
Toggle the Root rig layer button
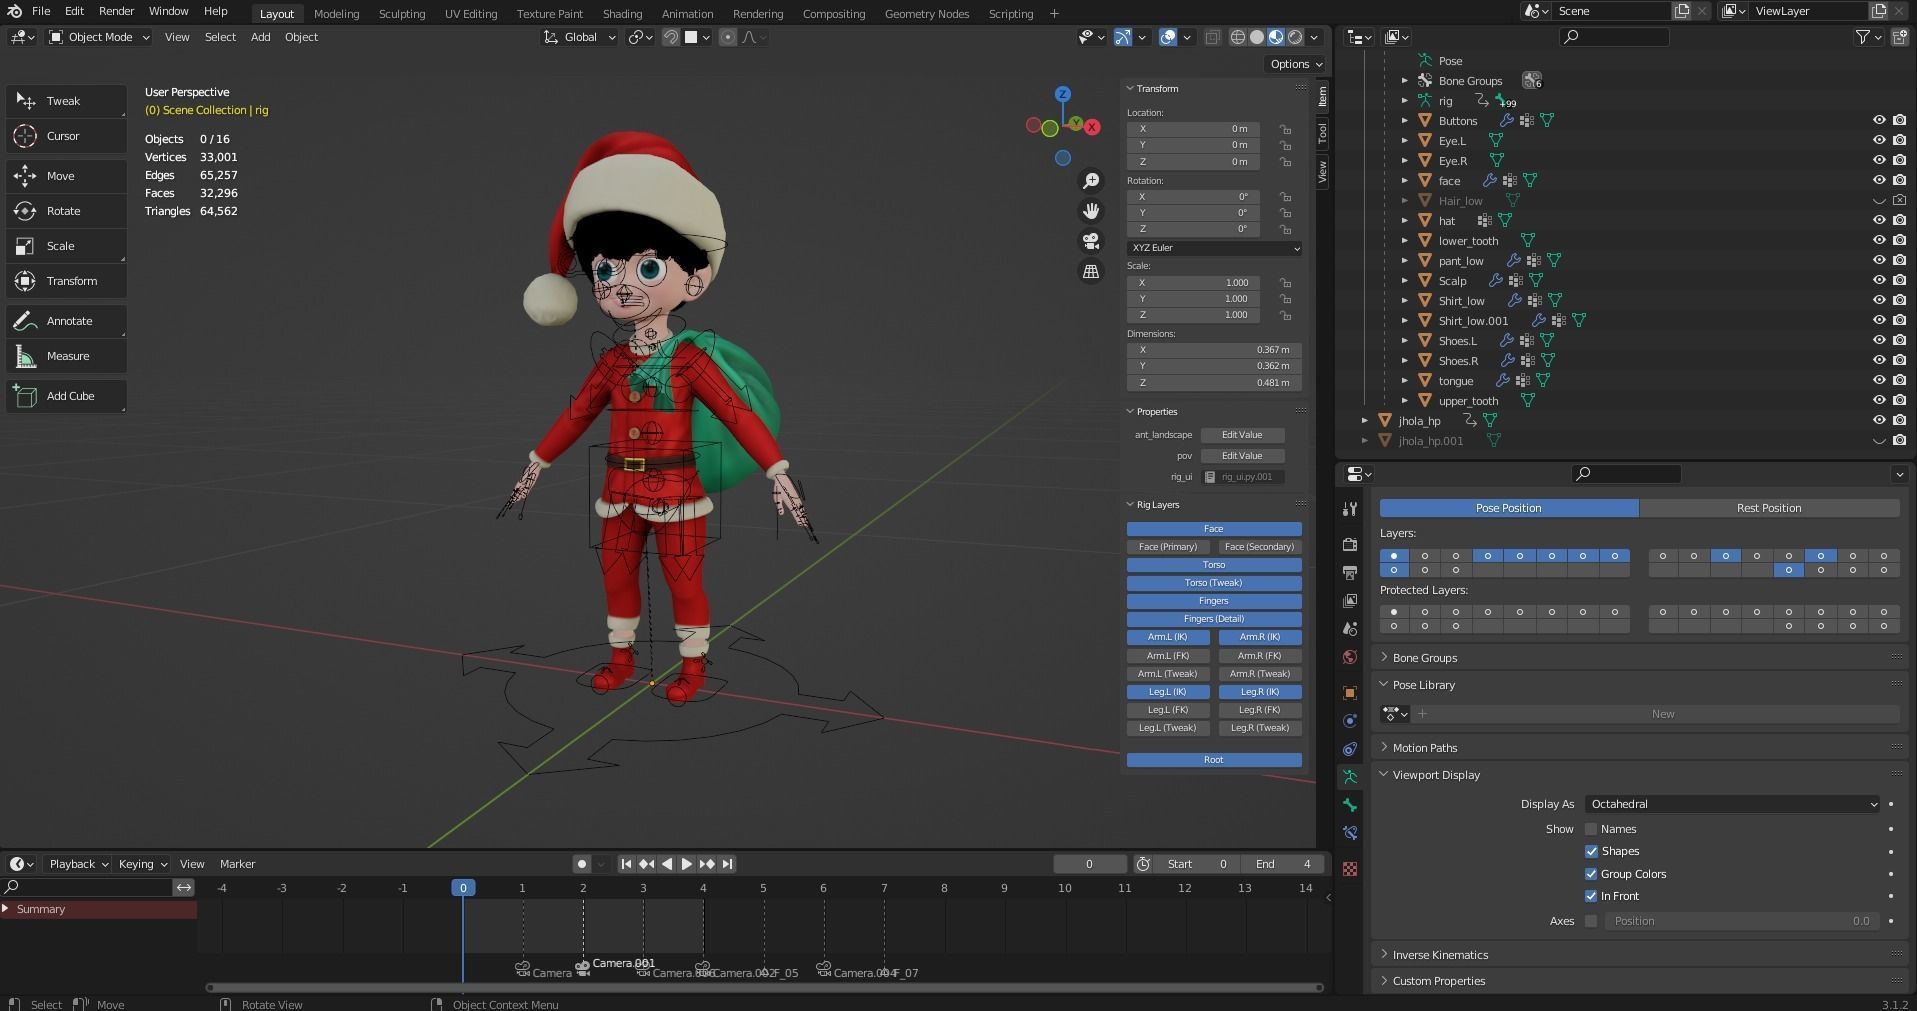pyautogui.click(x=1214, y=760)
